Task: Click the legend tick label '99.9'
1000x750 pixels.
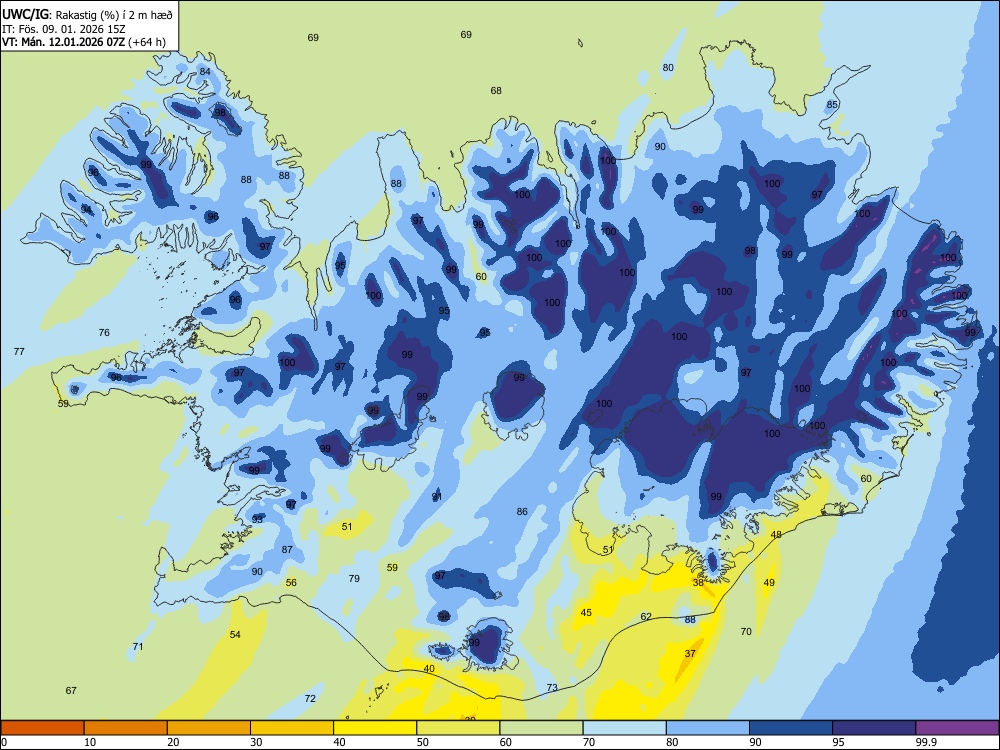Action: pyautogui.click(x=926, y=742)
